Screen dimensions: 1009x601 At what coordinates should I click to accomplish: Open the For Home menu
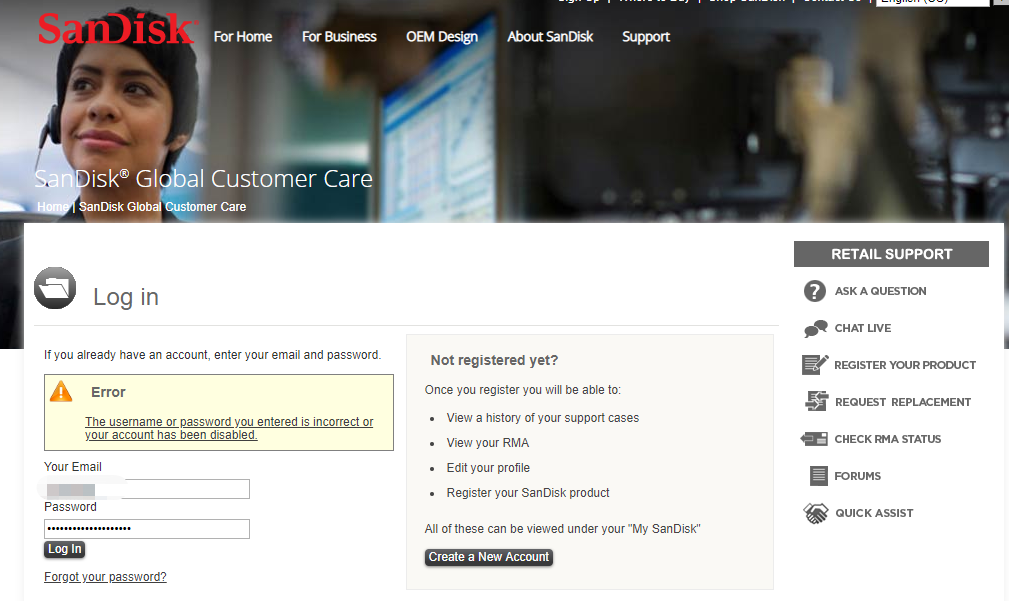click(243, 37)
